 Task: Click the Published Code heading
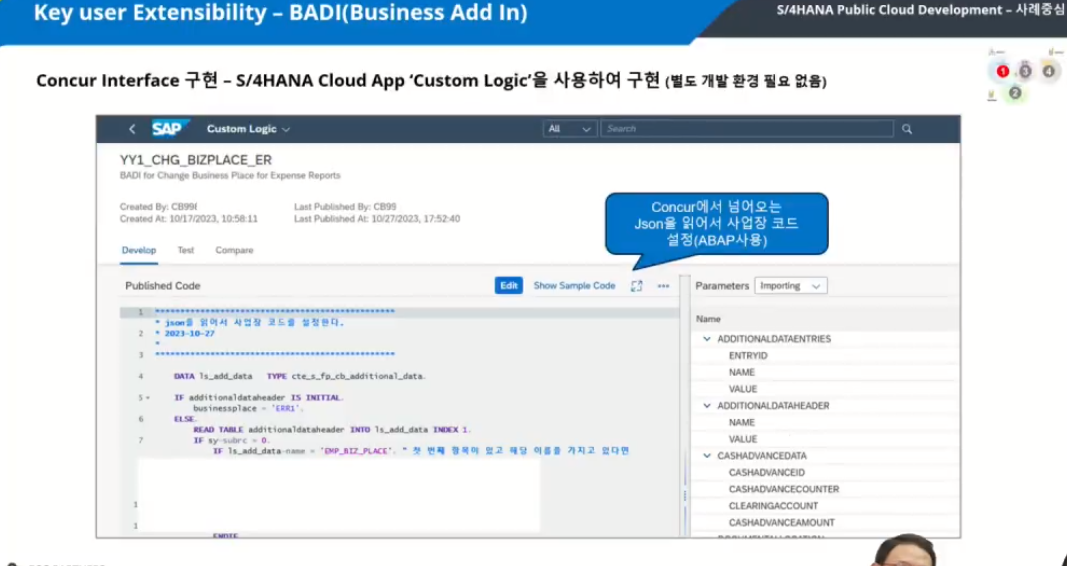[163, 286]
